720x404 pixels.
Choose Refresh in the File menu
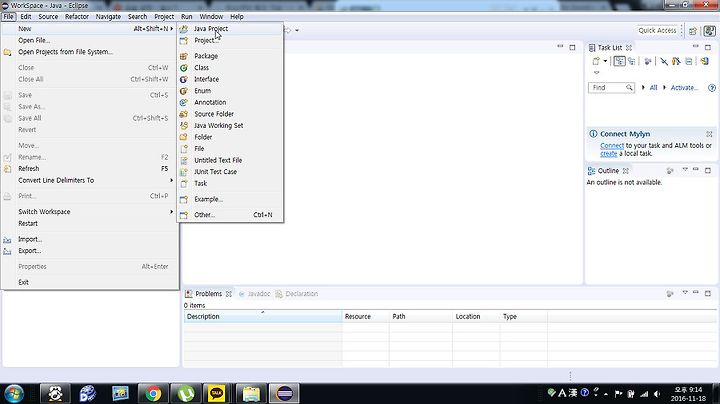(90, 168)
